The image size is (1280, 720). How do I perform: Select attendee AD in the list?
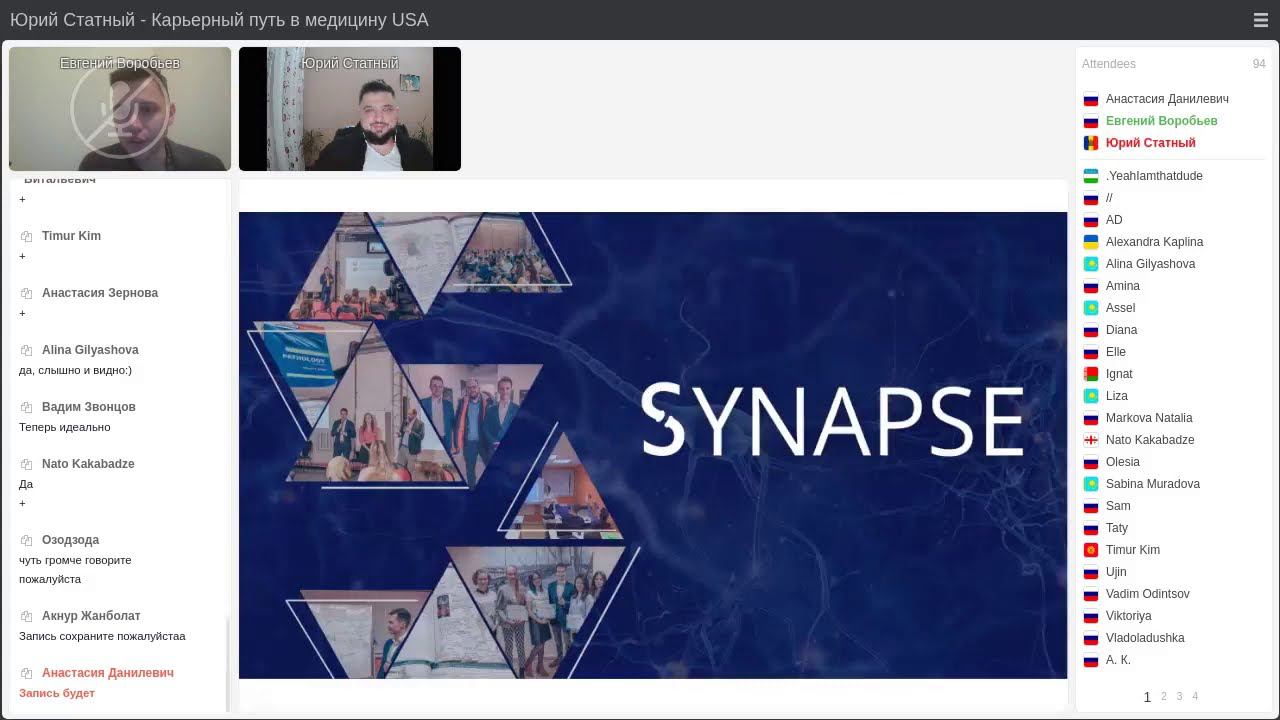1114,220
